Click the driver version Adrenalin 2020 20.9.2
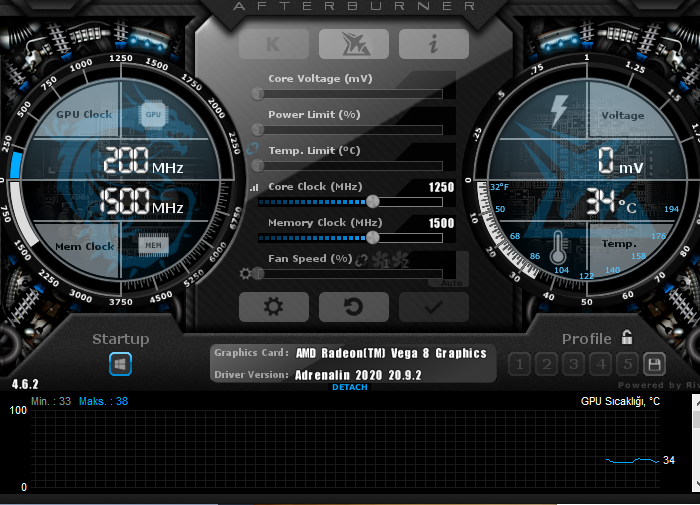The height and width of the screenshot is (505, 700). point(358,375)
